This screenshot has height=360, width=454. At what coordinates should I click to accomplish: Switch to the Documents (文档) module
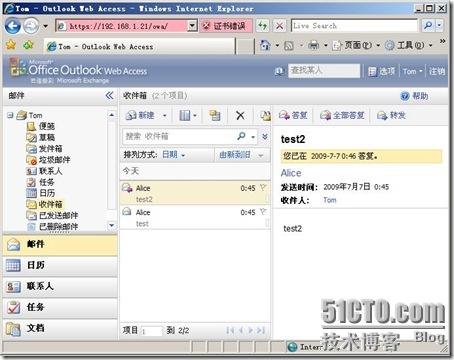[60, 328]
